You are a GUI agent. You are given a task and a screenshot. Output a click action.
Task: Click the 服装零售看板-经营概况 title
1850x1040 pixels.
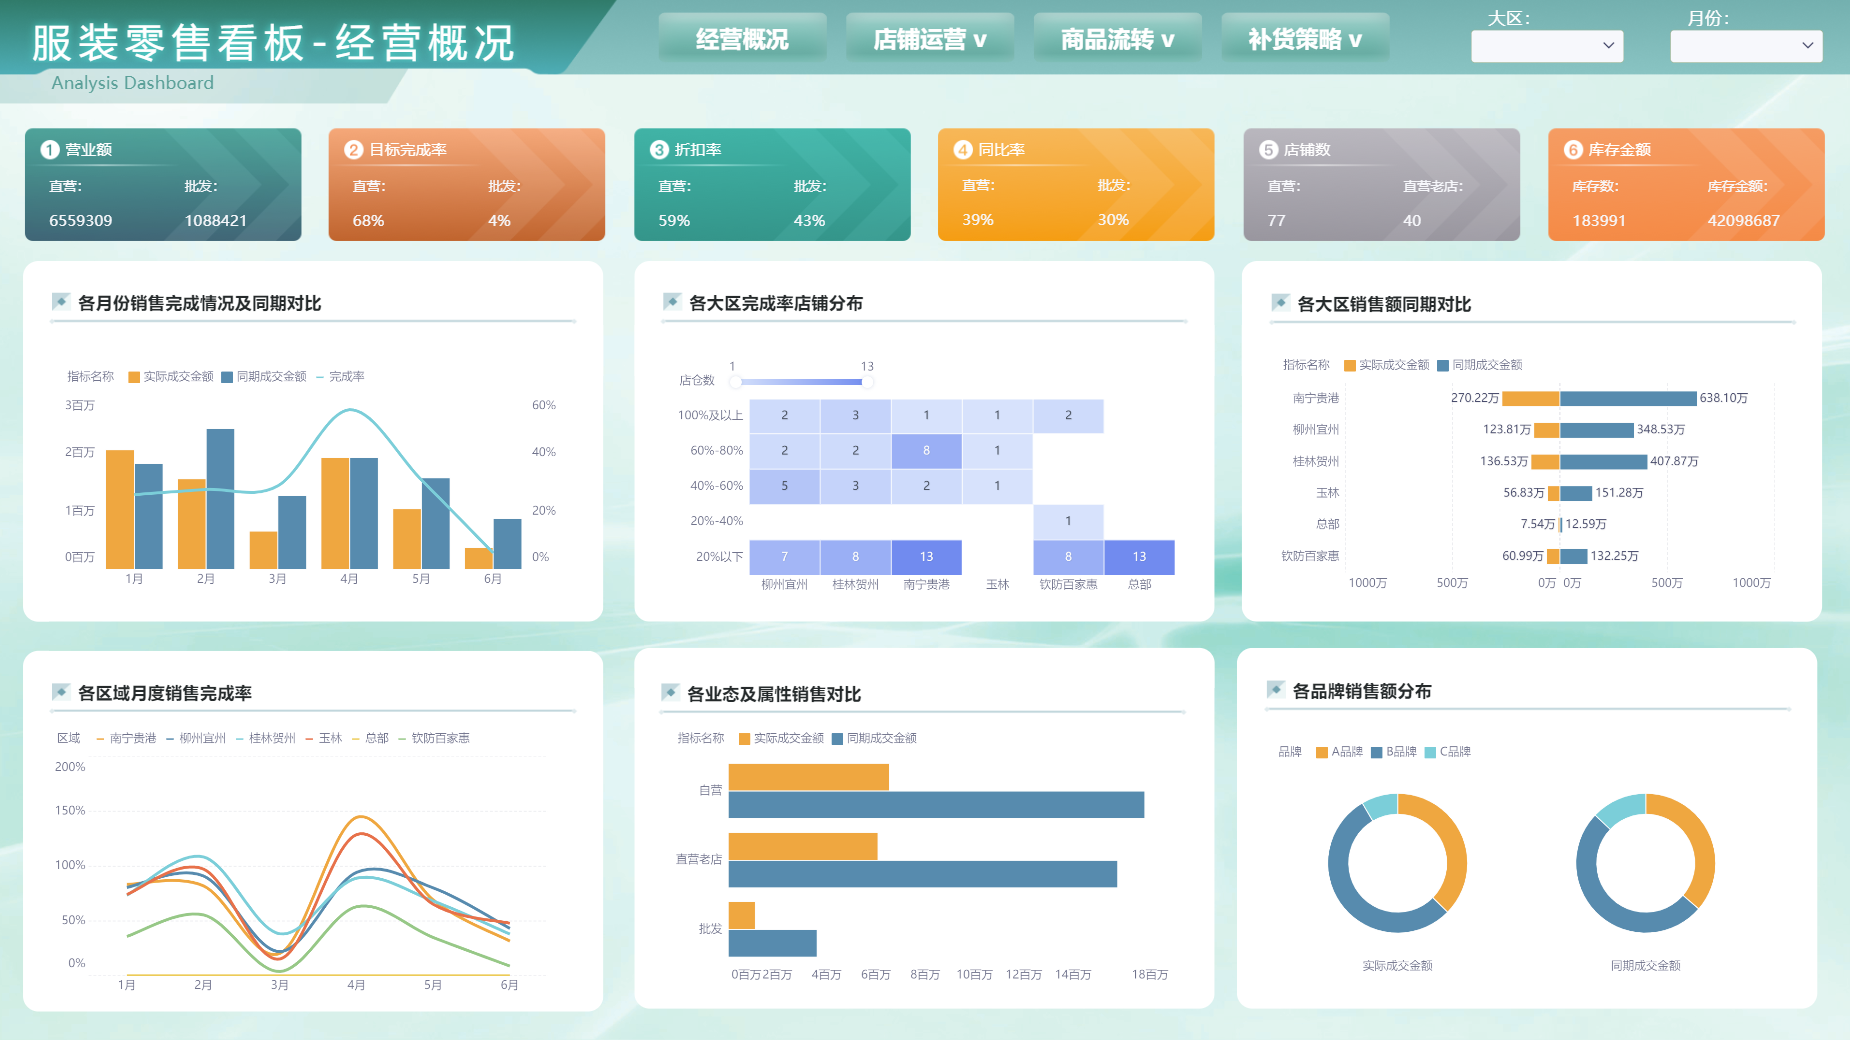pos(273,44)
